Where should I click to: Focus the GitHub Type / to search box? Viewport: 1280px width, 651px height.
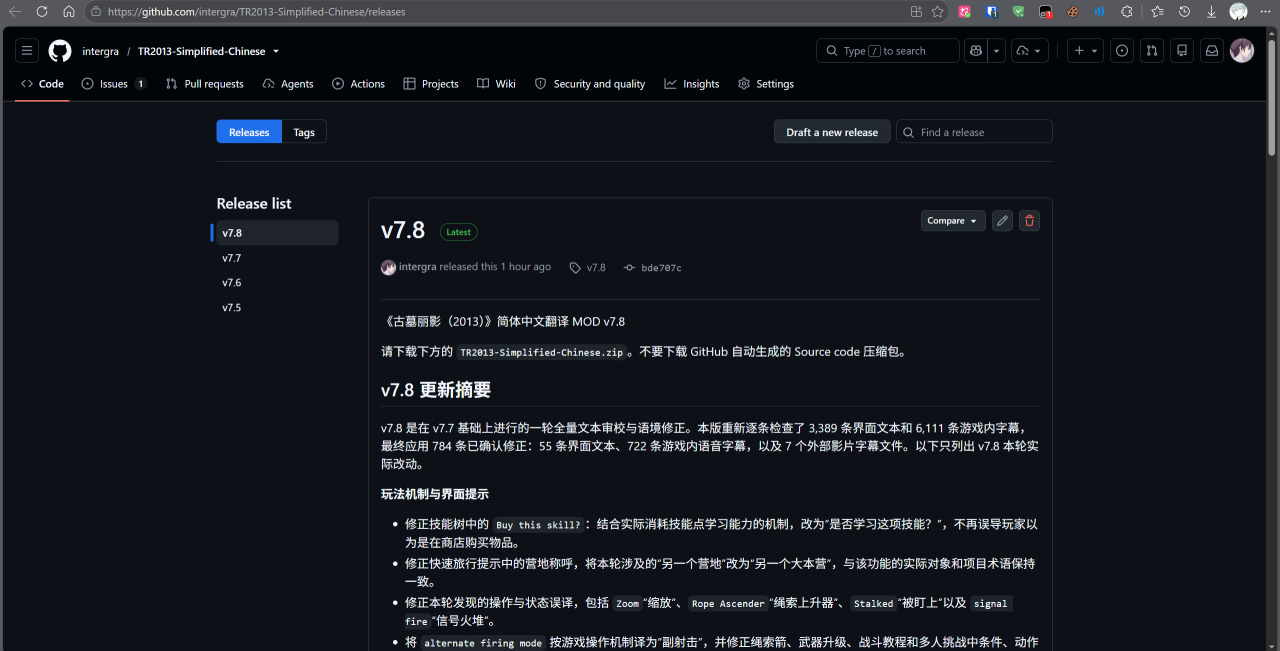click(x=888, y=51)
